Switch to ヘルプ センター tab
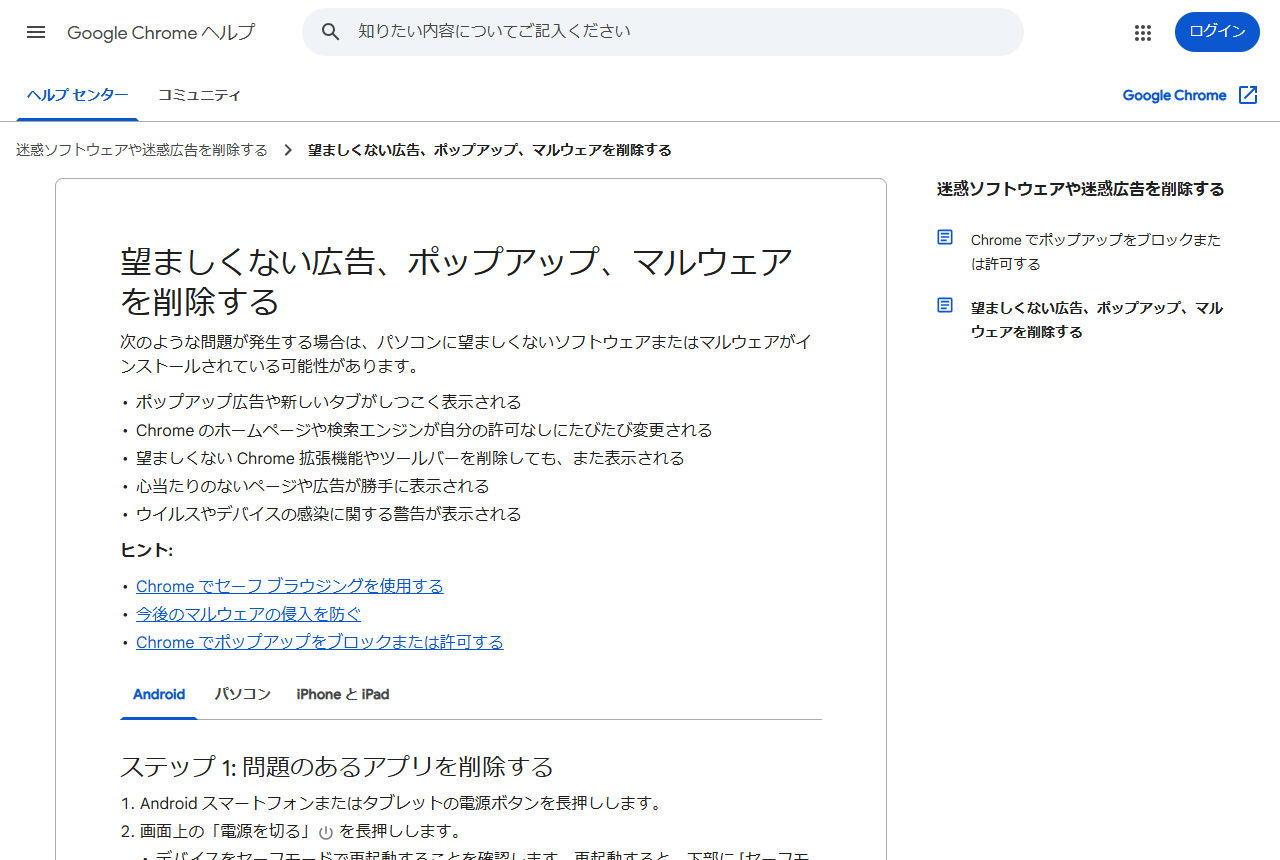 [x=77, y=95]
